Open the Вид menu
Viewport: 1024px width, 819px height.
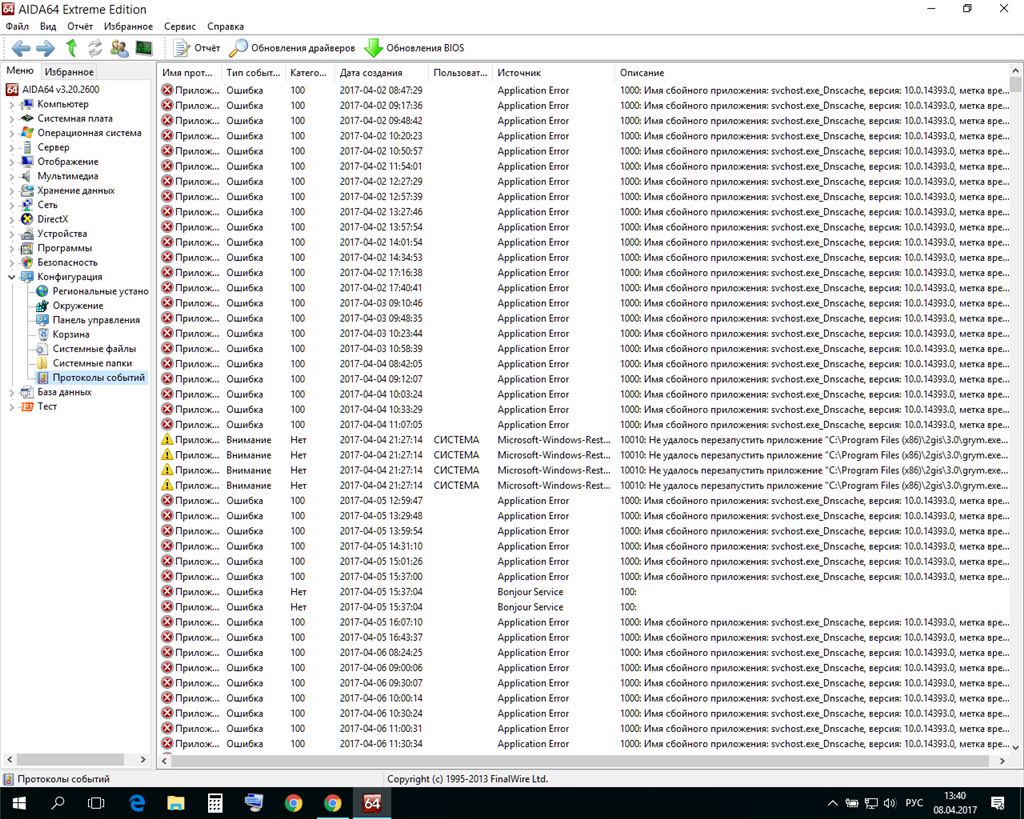[x=48, y=26]
